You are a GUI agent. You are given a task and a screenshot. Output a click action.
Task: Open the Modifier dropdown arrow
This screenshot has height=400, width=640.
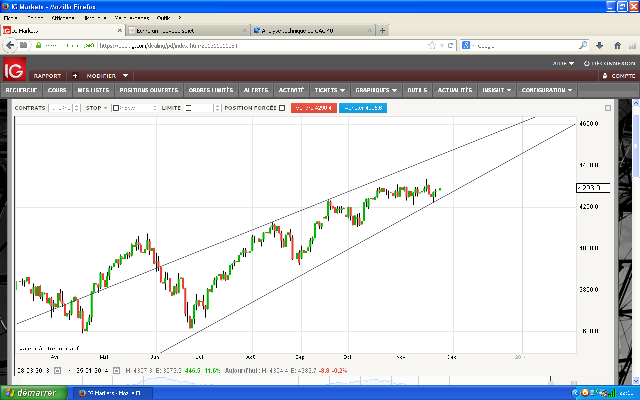[125, 76]
